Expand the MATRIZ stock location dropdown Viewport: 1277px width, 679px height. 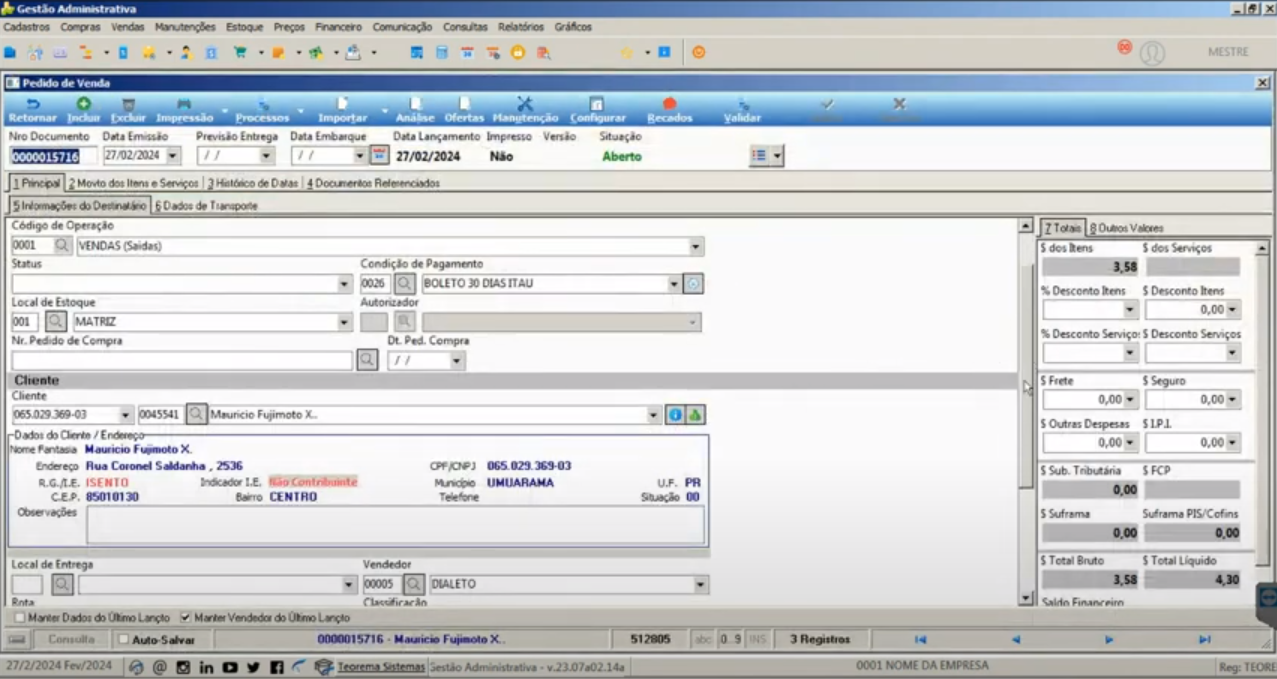pyautogui.click(x=344, y=322)
